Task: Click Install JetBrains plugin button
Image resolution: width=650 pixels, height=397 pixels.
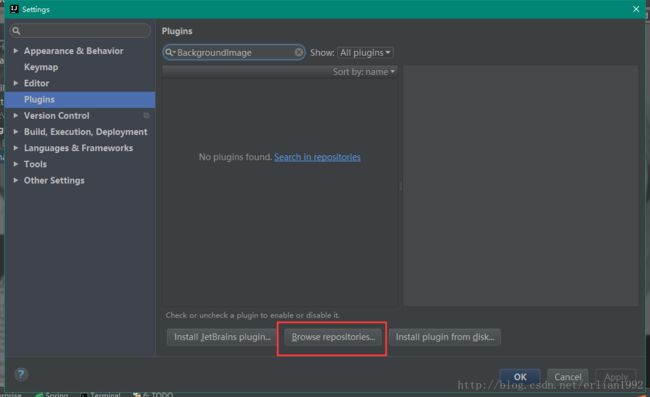Action: [x=222, y=337]
